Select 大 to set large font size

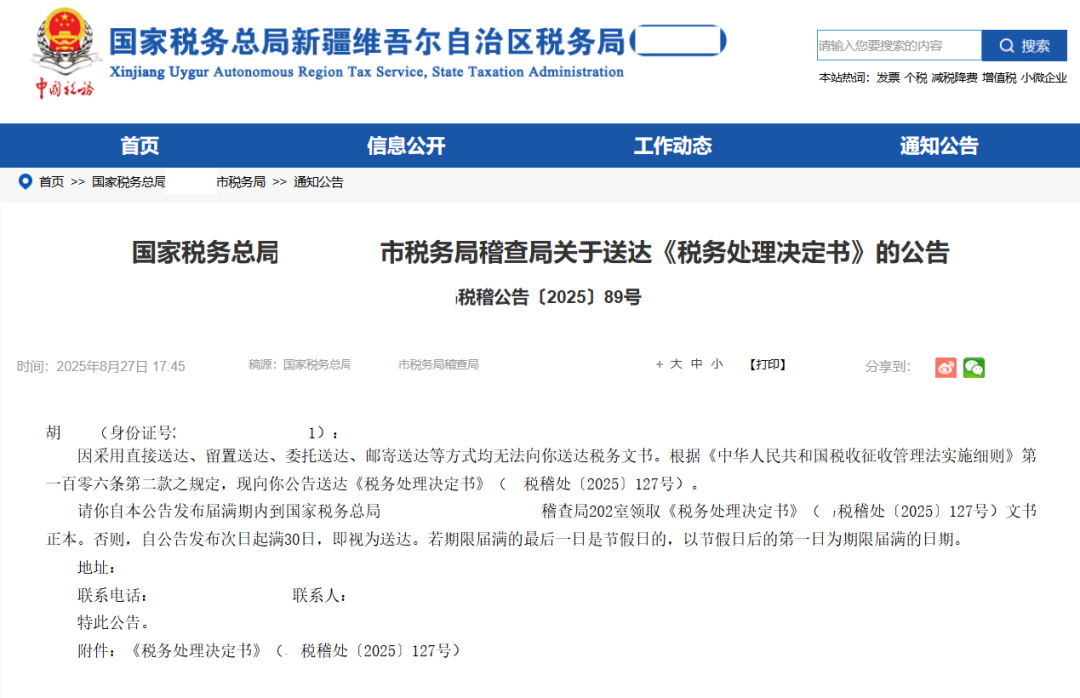click(674, 366)
